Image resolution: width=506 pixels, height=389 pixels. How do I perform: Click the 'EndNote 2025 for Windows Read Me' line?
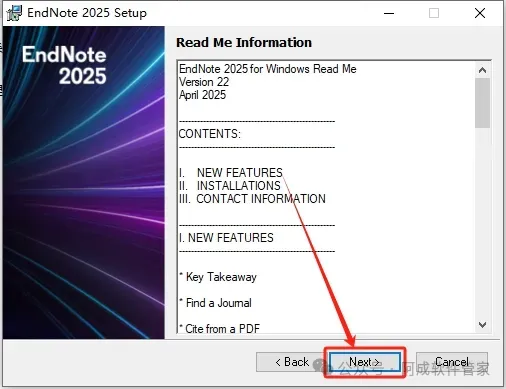(268, 69)
